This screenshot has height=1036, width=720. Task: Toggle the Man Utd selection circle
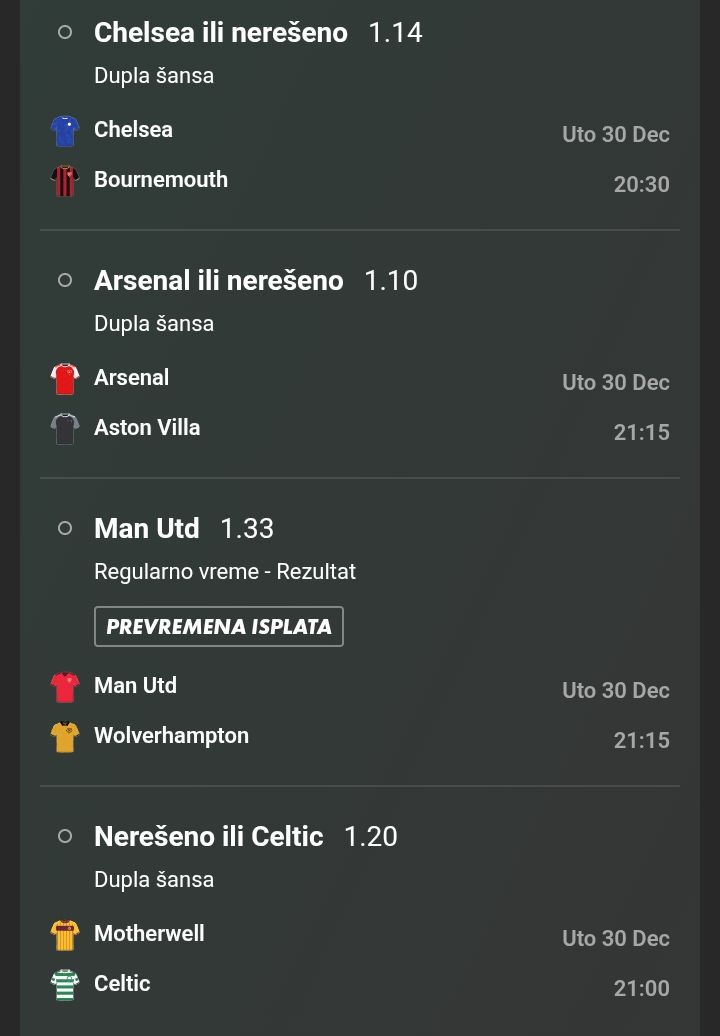coord(65,528)
